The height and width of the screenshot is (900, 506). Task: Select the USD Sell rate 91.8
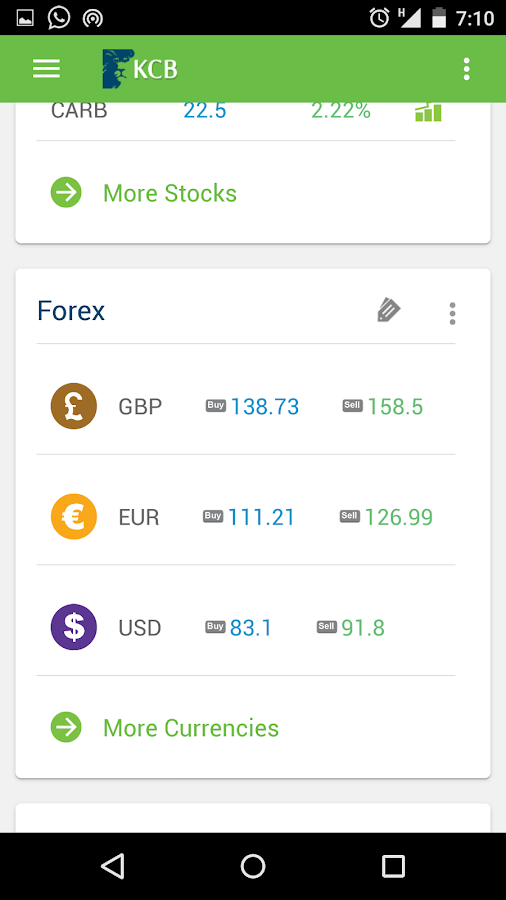(363, 628)
